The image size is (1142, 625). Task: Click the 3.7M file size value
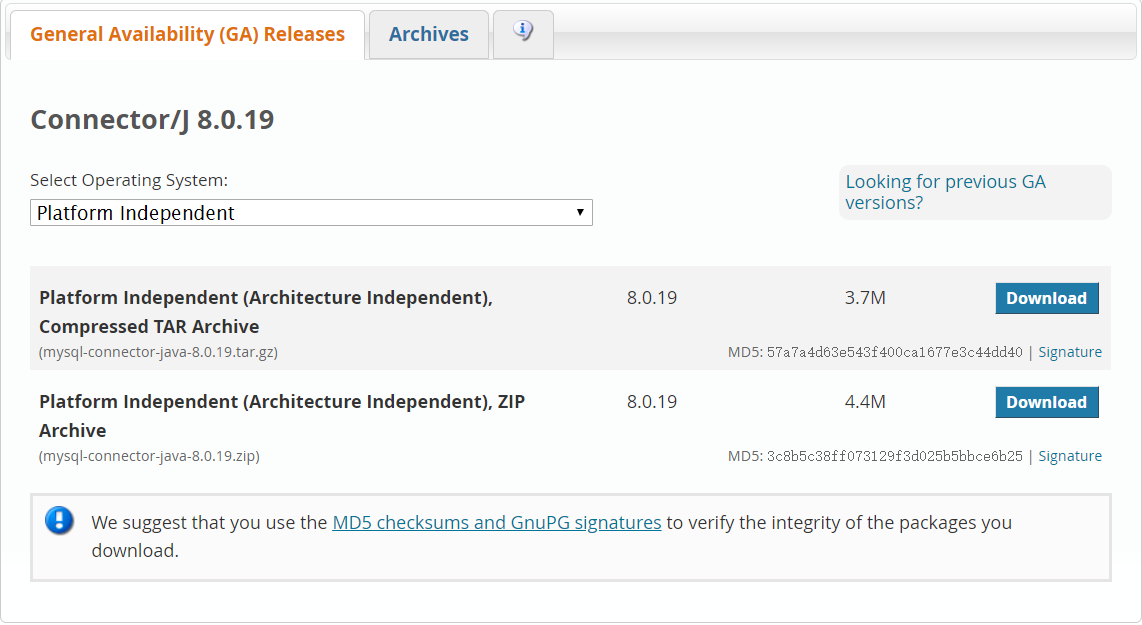click(x=865, y=298)
